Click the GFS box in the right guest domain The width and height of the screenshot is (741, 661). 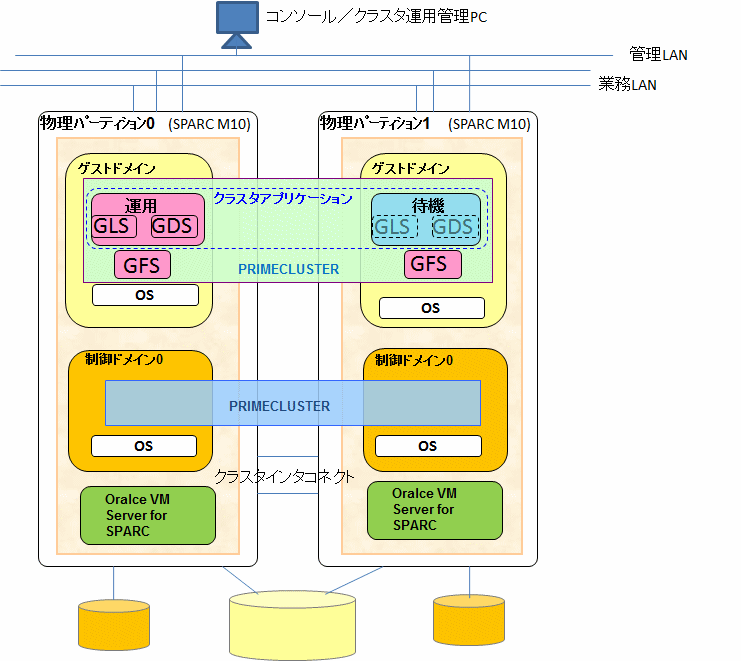coord(433,264)
